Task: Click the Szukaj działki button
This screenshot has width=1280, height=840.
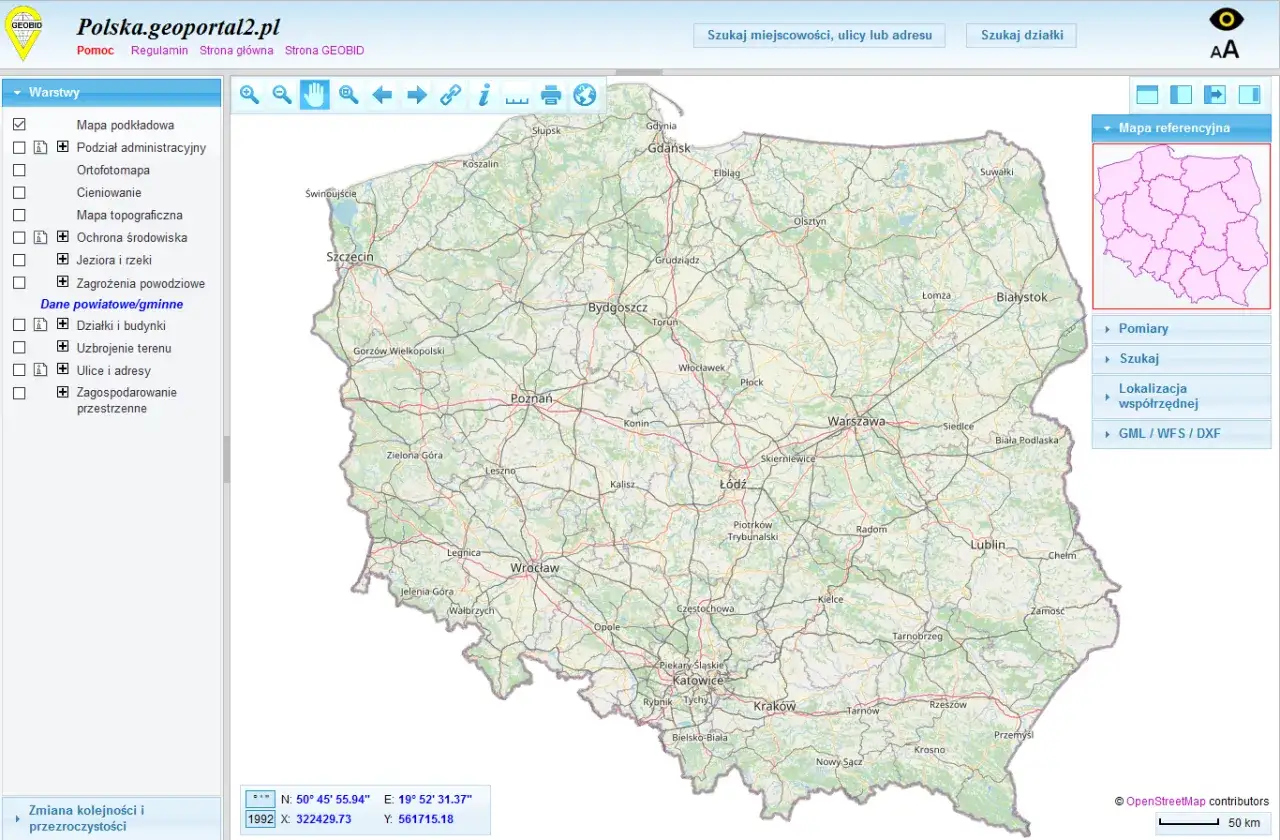Action: (x=1021, y=35)
